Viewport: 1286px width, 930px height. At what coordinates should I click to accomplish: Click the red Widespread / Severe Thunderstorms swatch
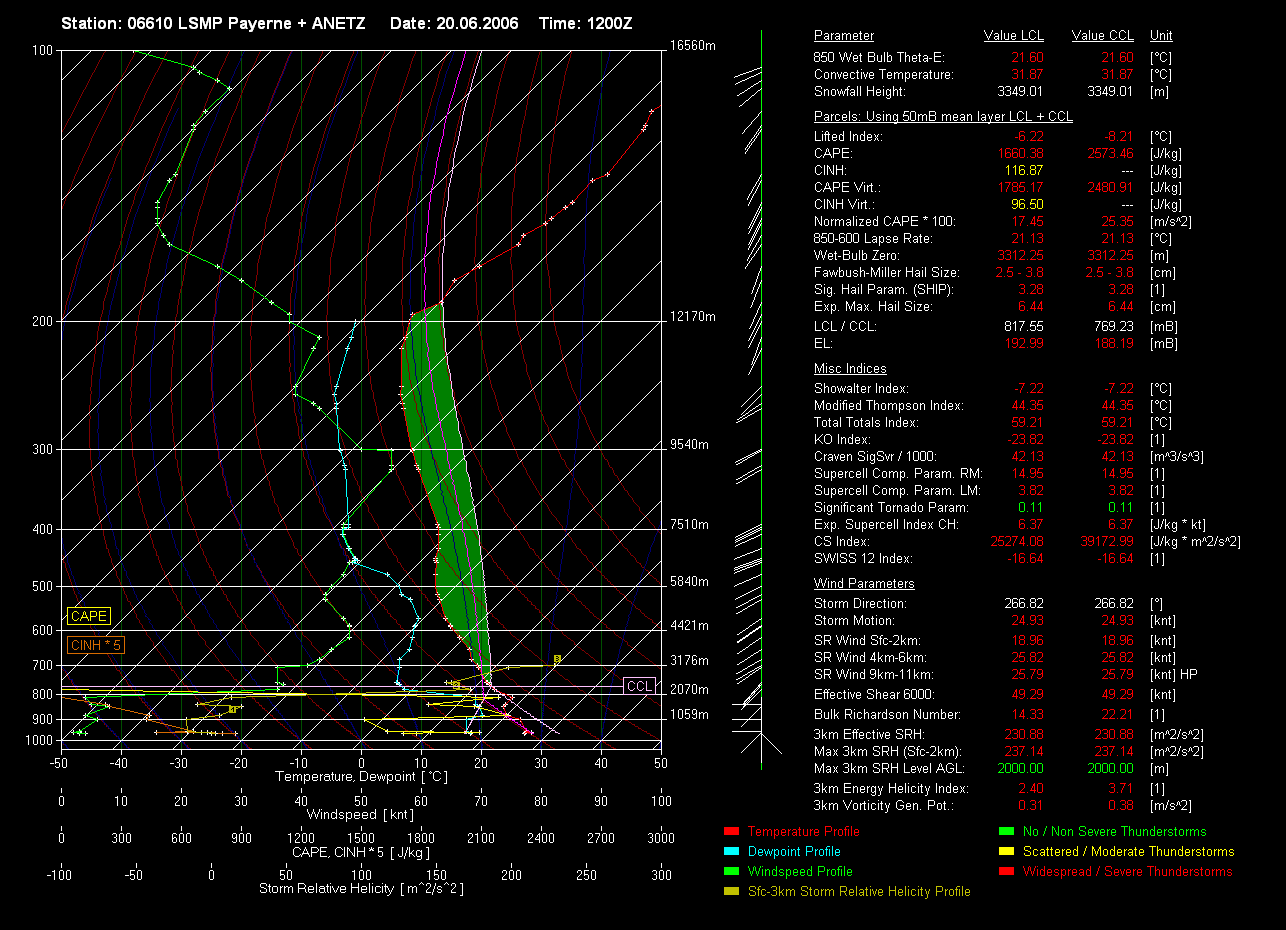point(1006,871)
